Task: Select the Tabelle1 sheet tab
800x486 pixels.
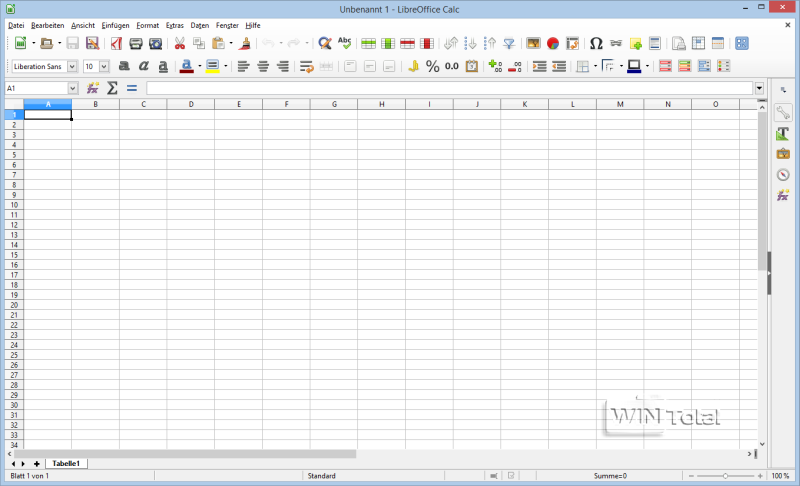Action: pos(66,464)
